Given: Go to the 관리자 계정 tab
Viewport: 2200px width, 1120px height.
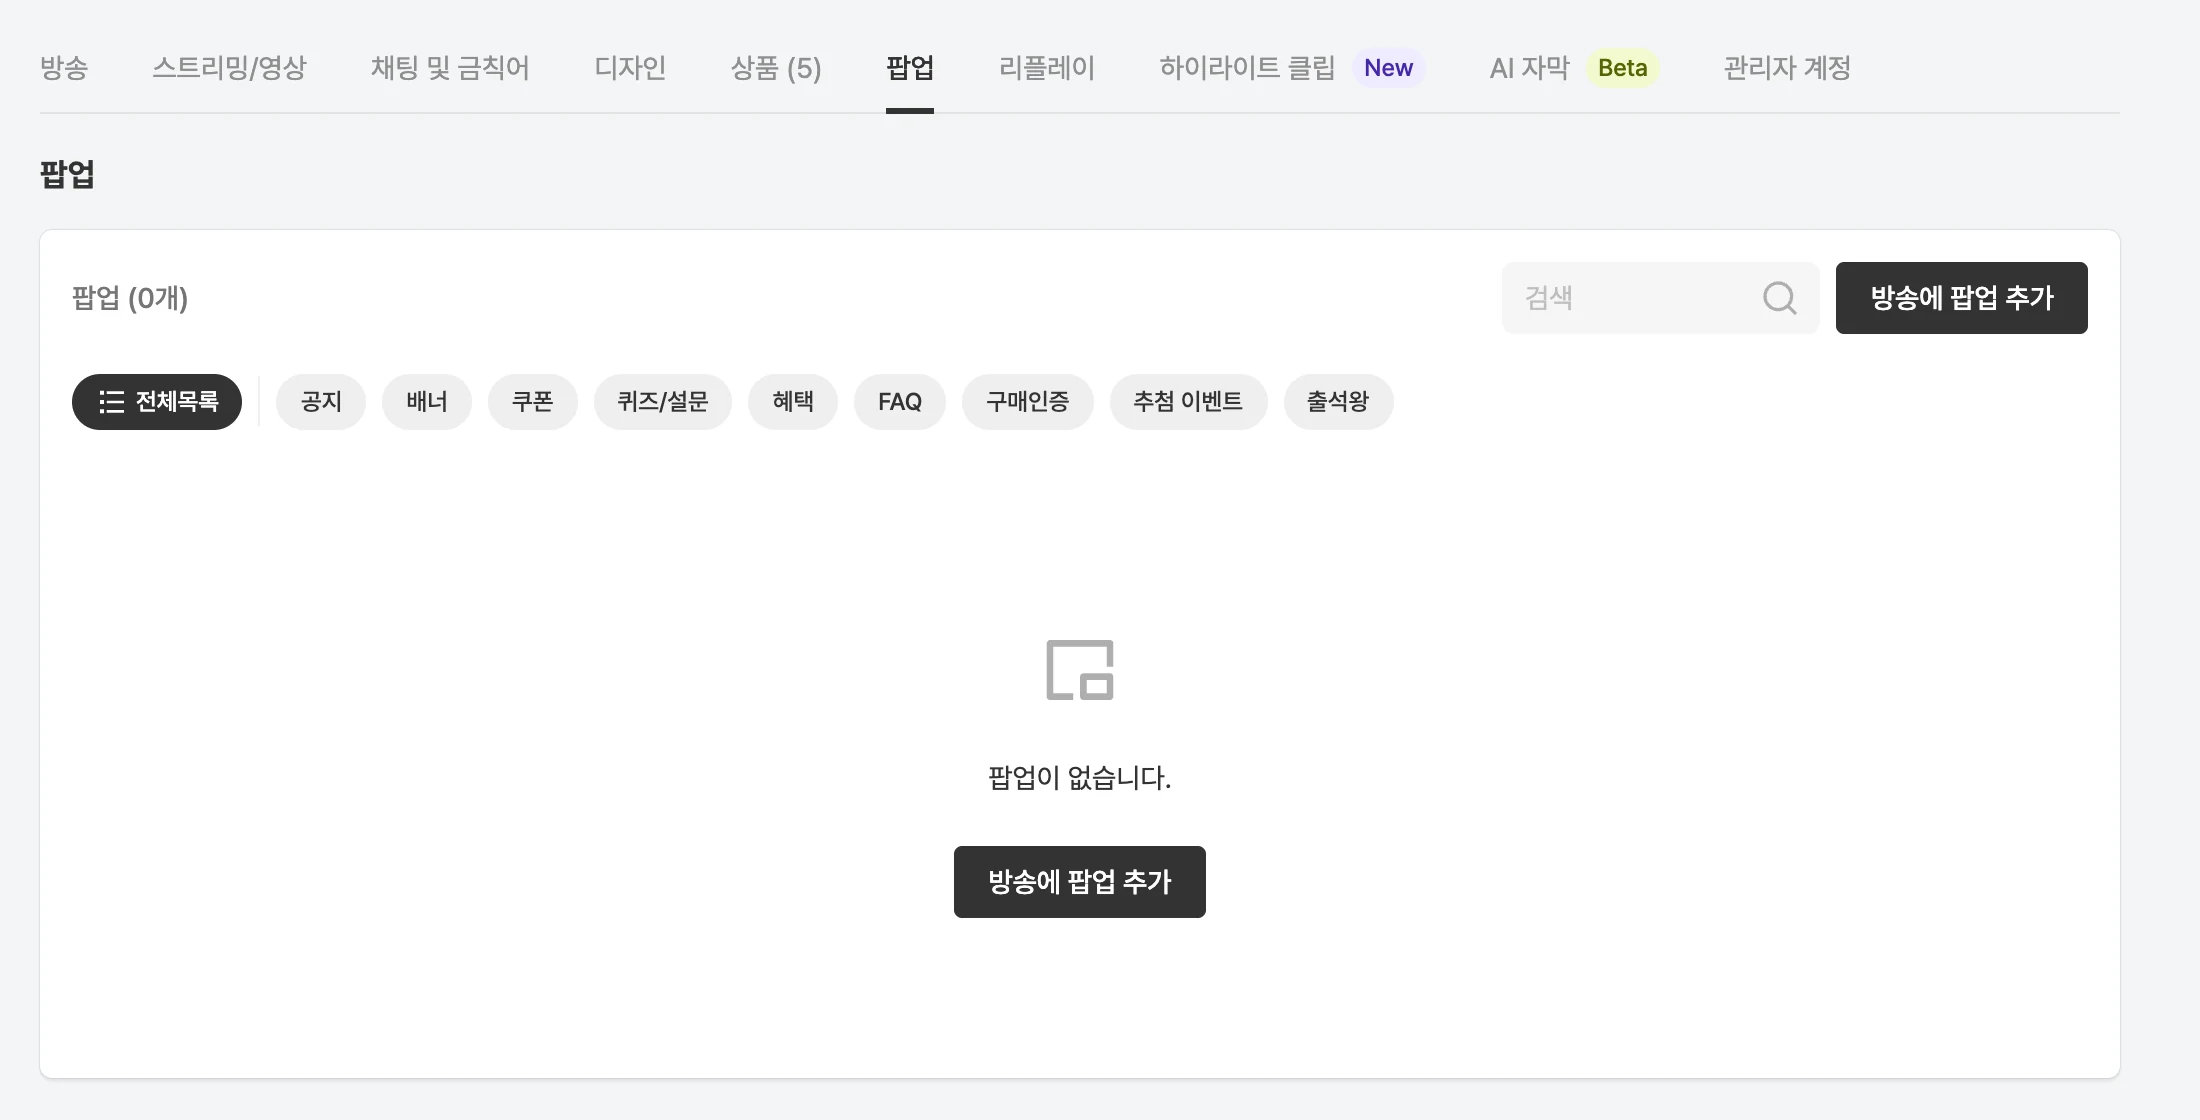Looking at the screenshot, I should click(x=1787, y=68).
